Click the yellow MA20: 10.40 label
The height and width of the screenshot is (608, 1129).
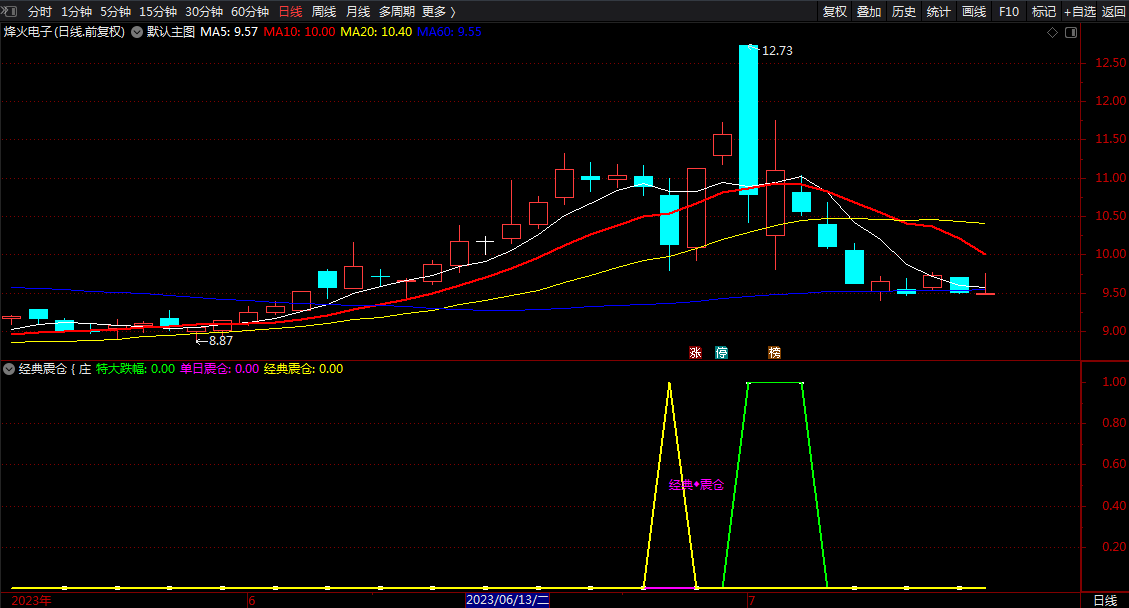tap(376, 32)
